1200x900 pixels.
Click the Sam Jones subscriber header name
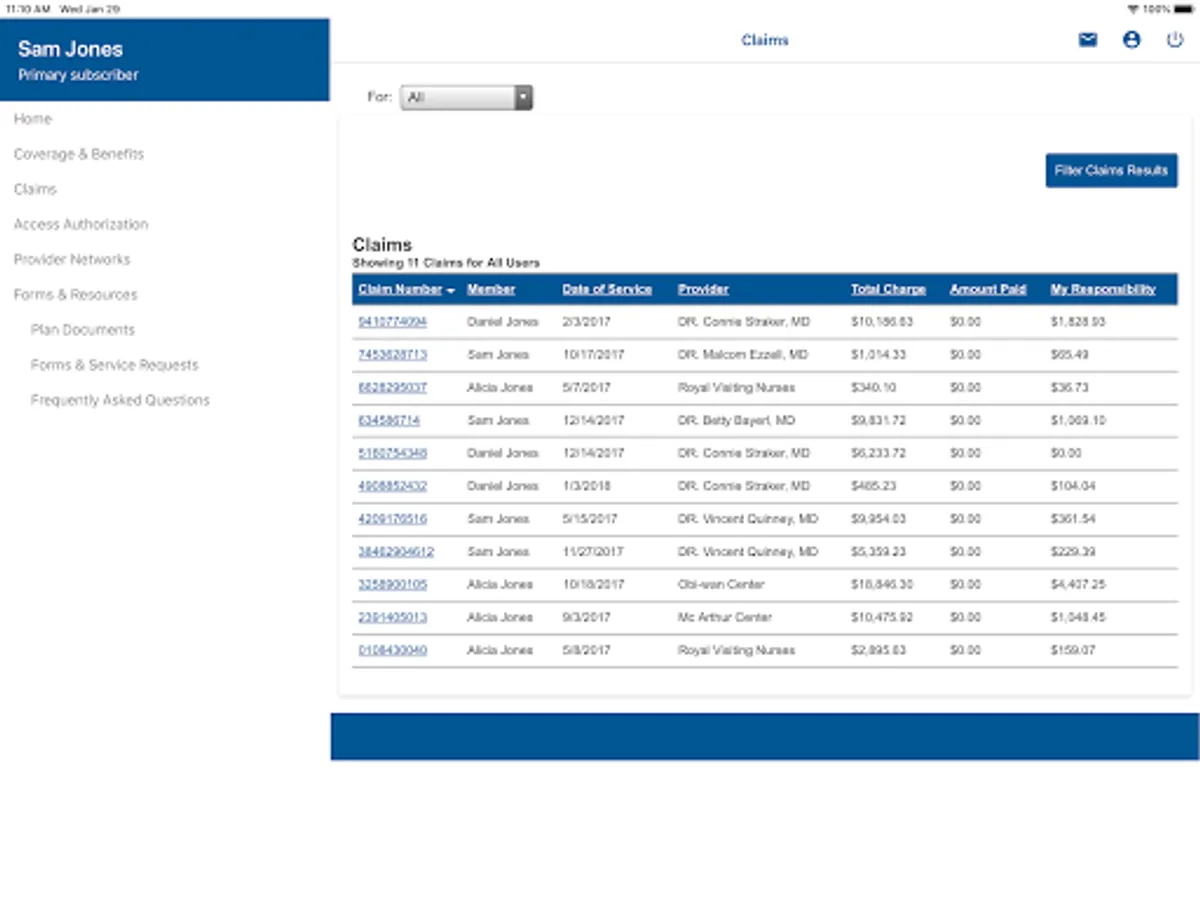pyautogui.click(x=70, y=49)
